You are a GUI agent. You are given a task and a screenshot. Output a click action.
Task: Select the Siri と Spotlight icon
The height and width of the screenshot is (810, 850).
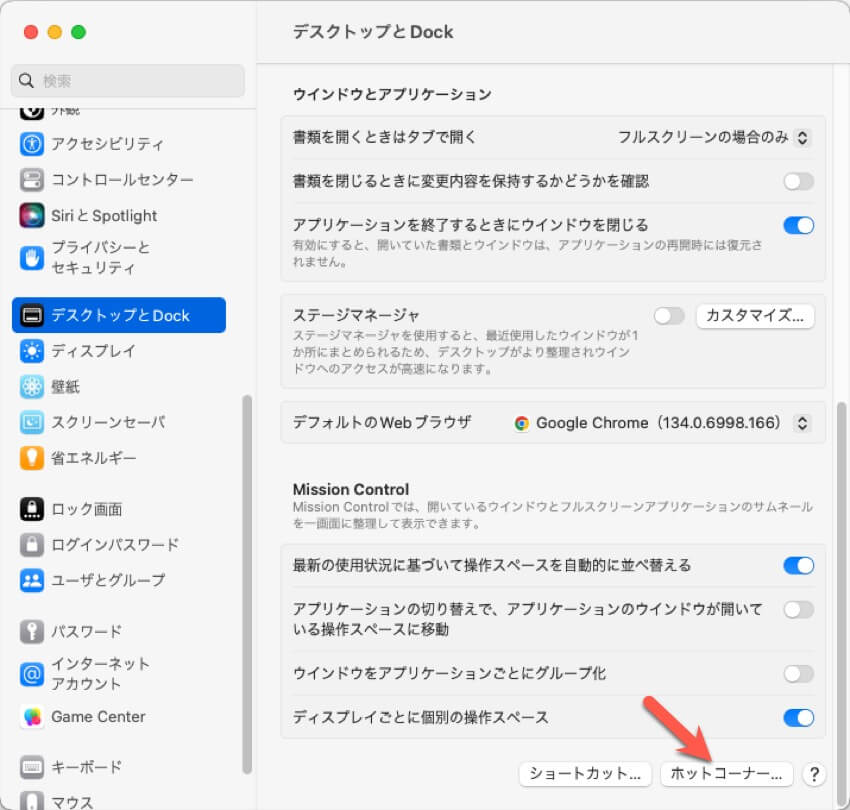[32, 215]
